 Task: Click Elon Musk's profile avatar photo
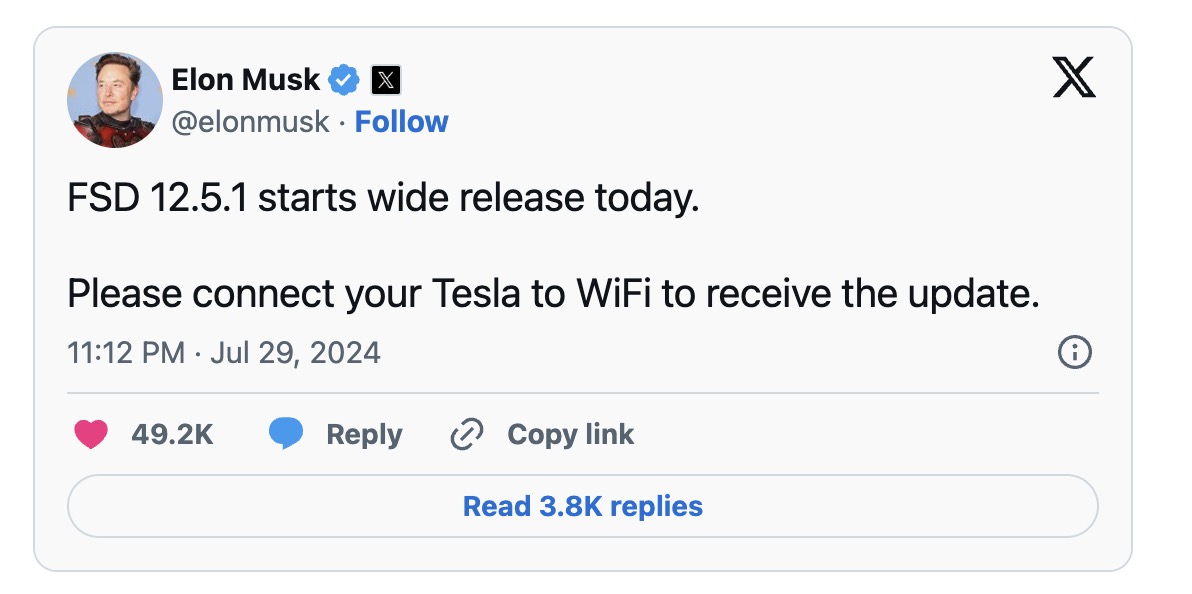point(114,100)
